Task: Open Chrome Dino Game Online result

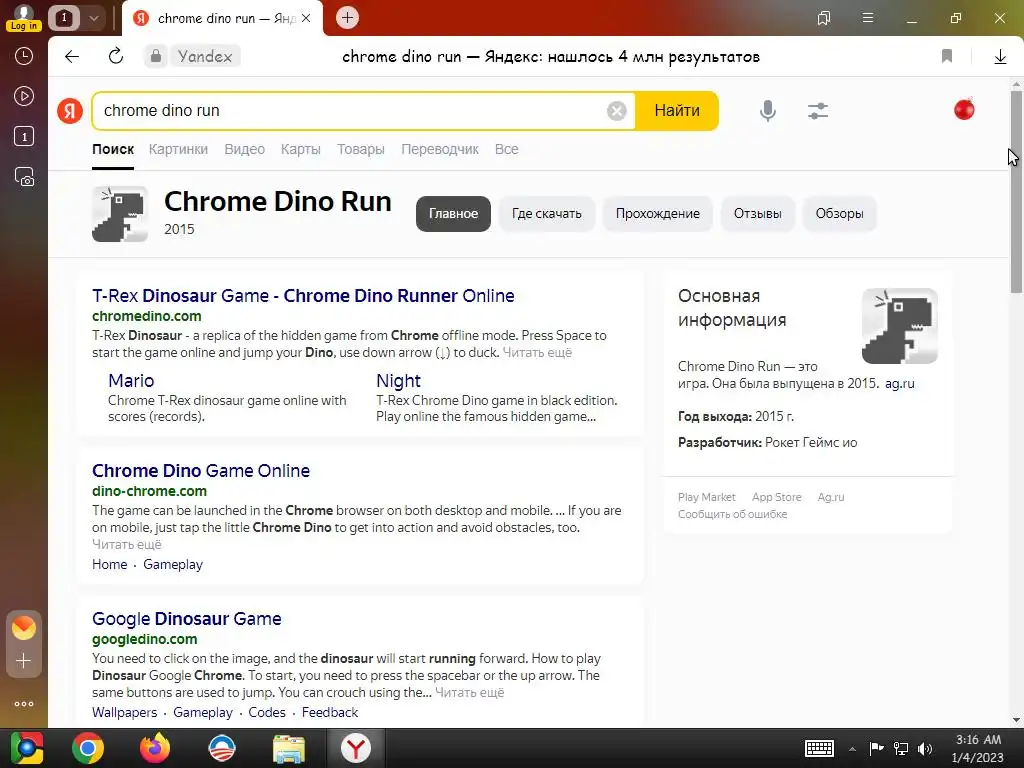Action: pos(201,471)
